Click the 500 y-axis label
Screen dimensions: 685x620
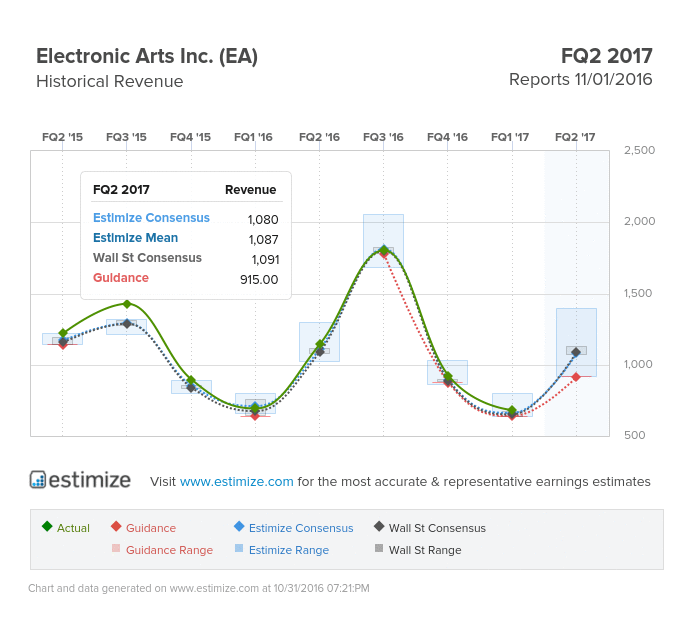pos(634,435)
